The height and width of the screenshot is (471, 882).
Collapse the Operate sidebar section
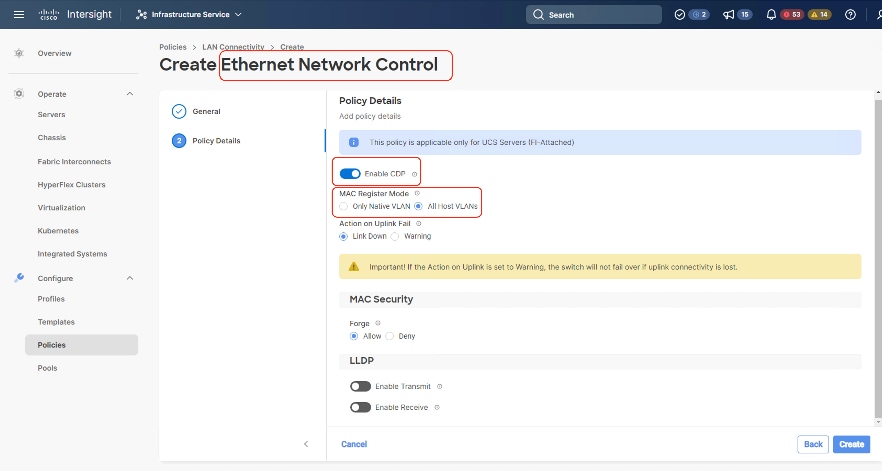tap(130, 94)
